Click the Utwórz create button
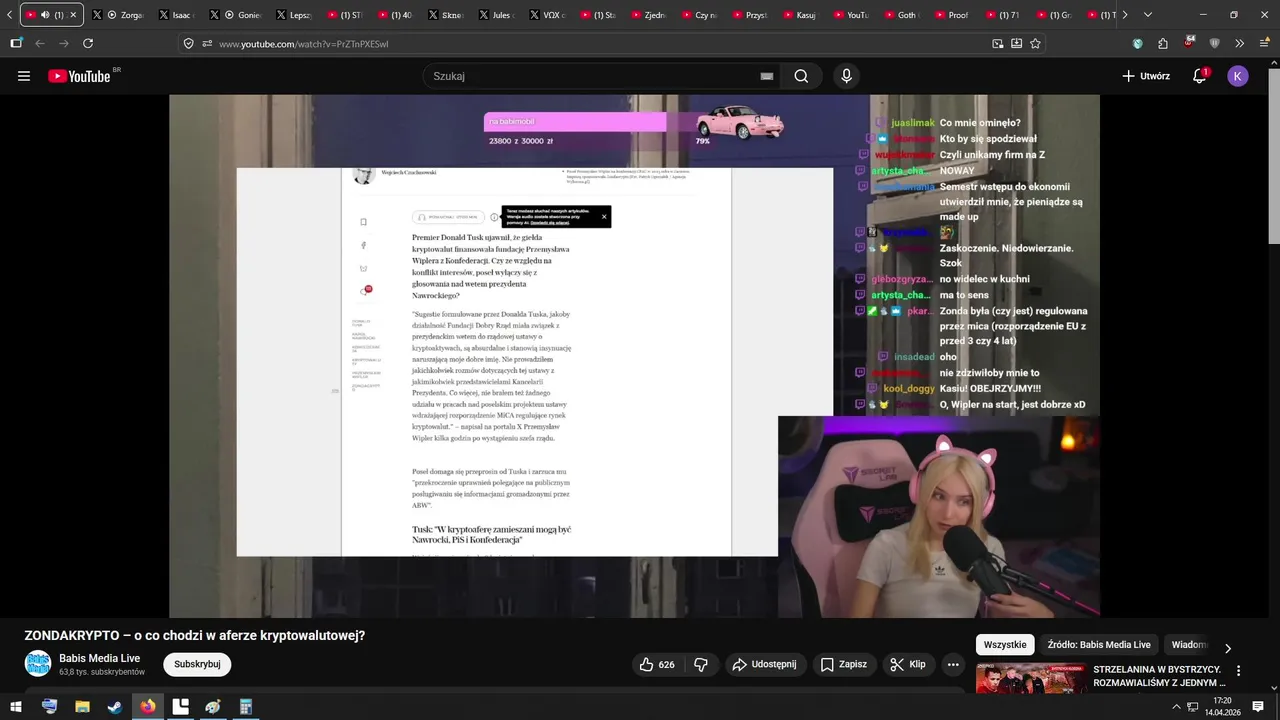Viewport: 1280px width, 720px height. pos(1146,76)
